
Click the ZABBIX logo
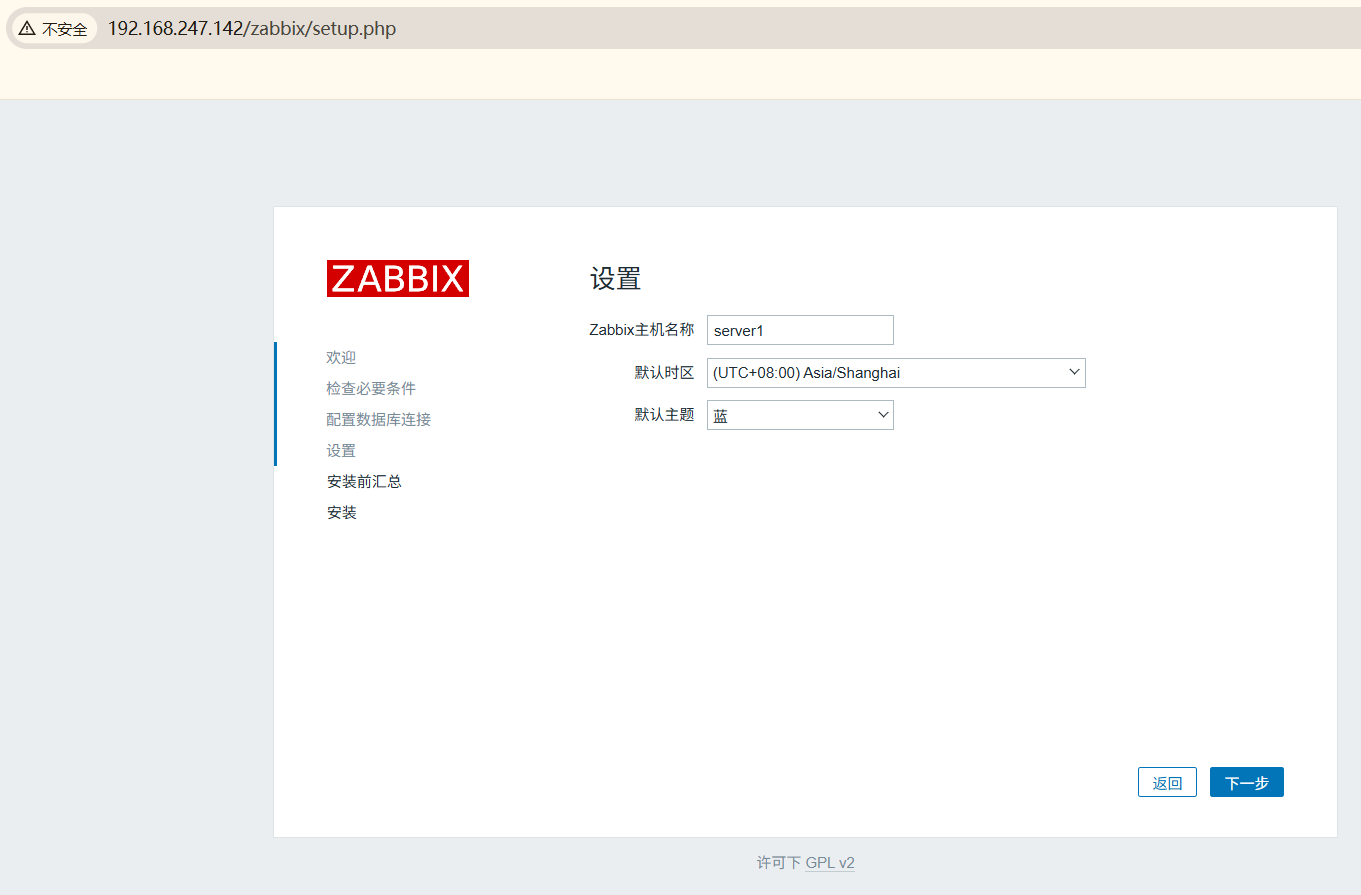[397, 279]
